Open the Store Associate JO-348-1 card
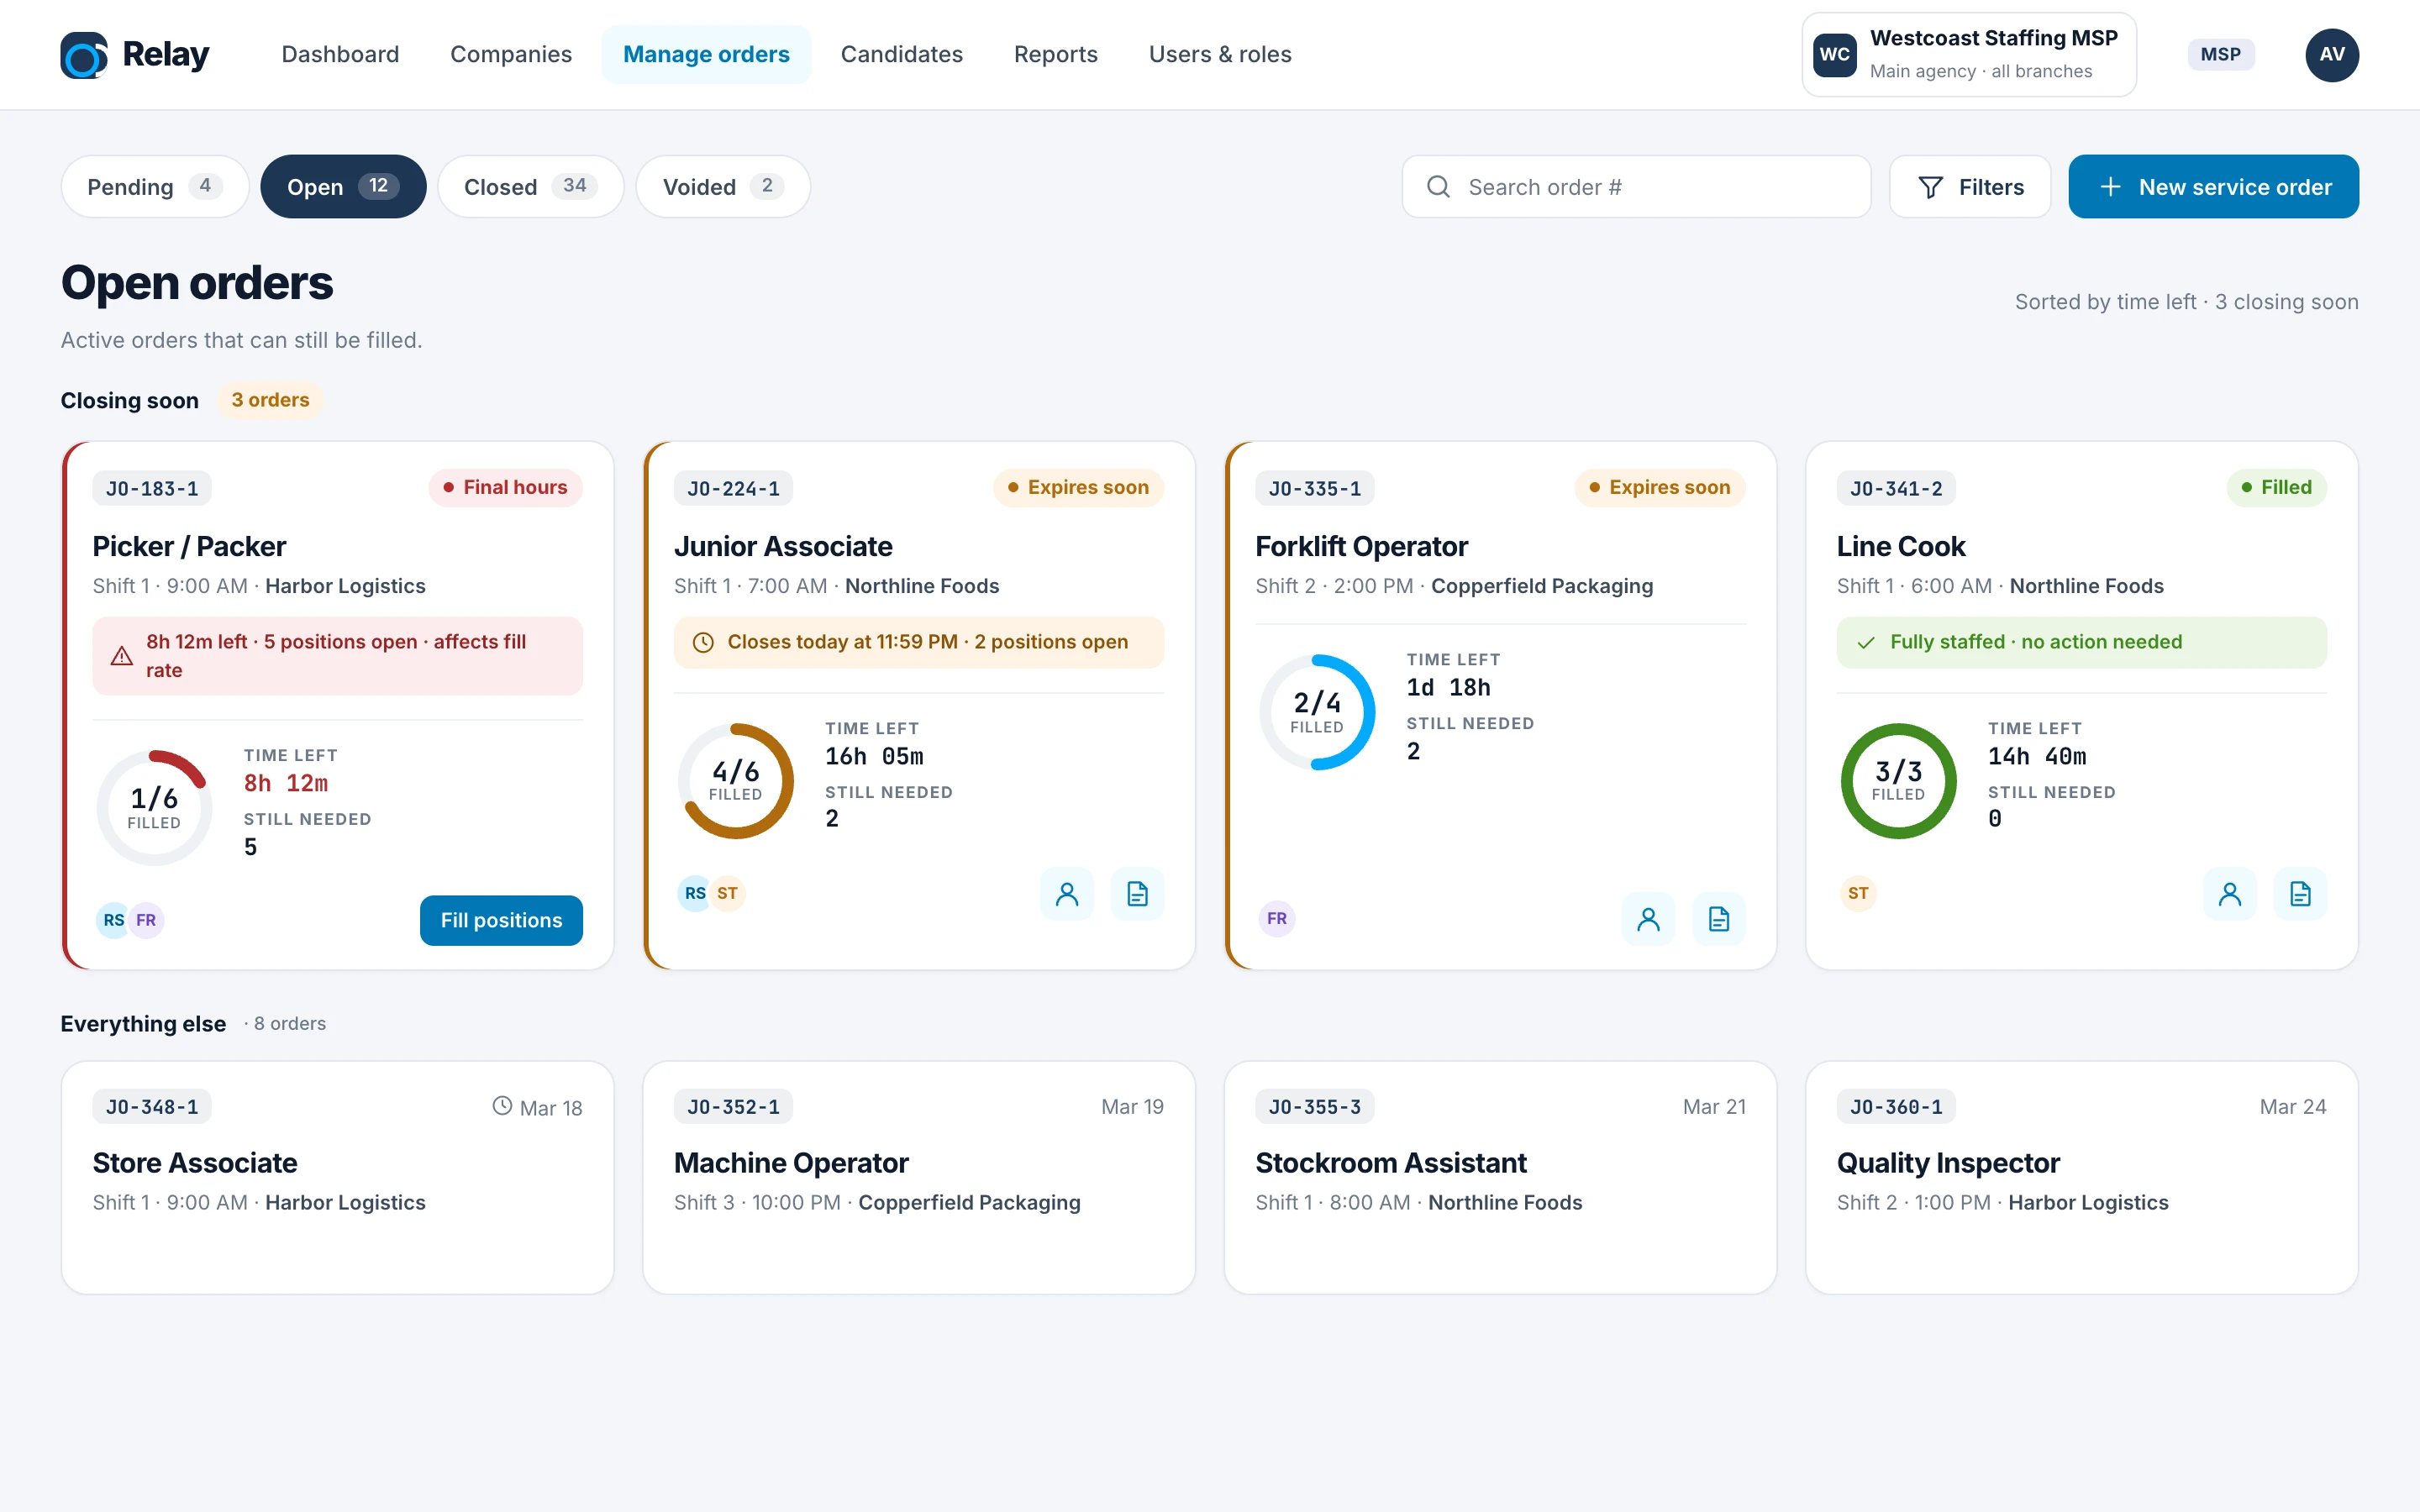The height and width of the screenshot is (1512, 2420). [337, 1177]
